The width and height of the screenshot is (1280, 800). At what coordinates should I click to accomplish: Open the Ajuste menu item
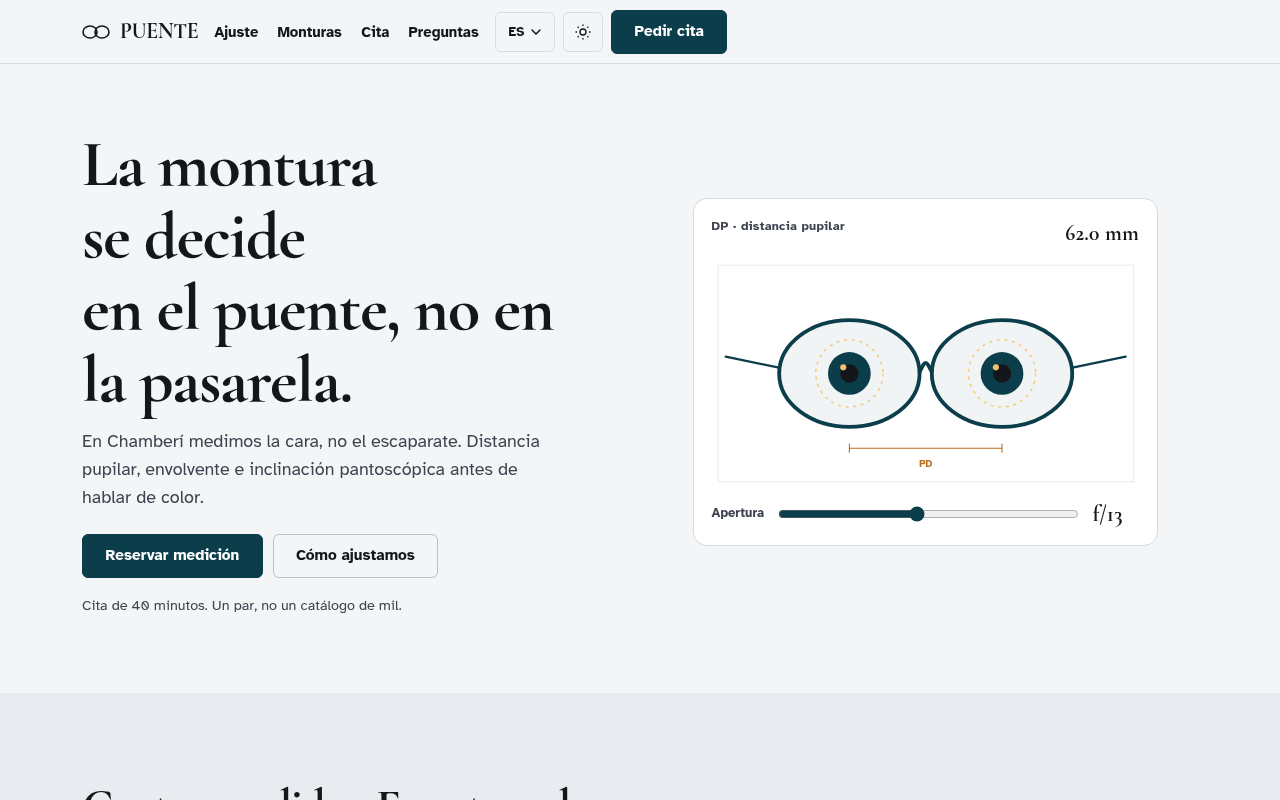[x=236, y=32]
